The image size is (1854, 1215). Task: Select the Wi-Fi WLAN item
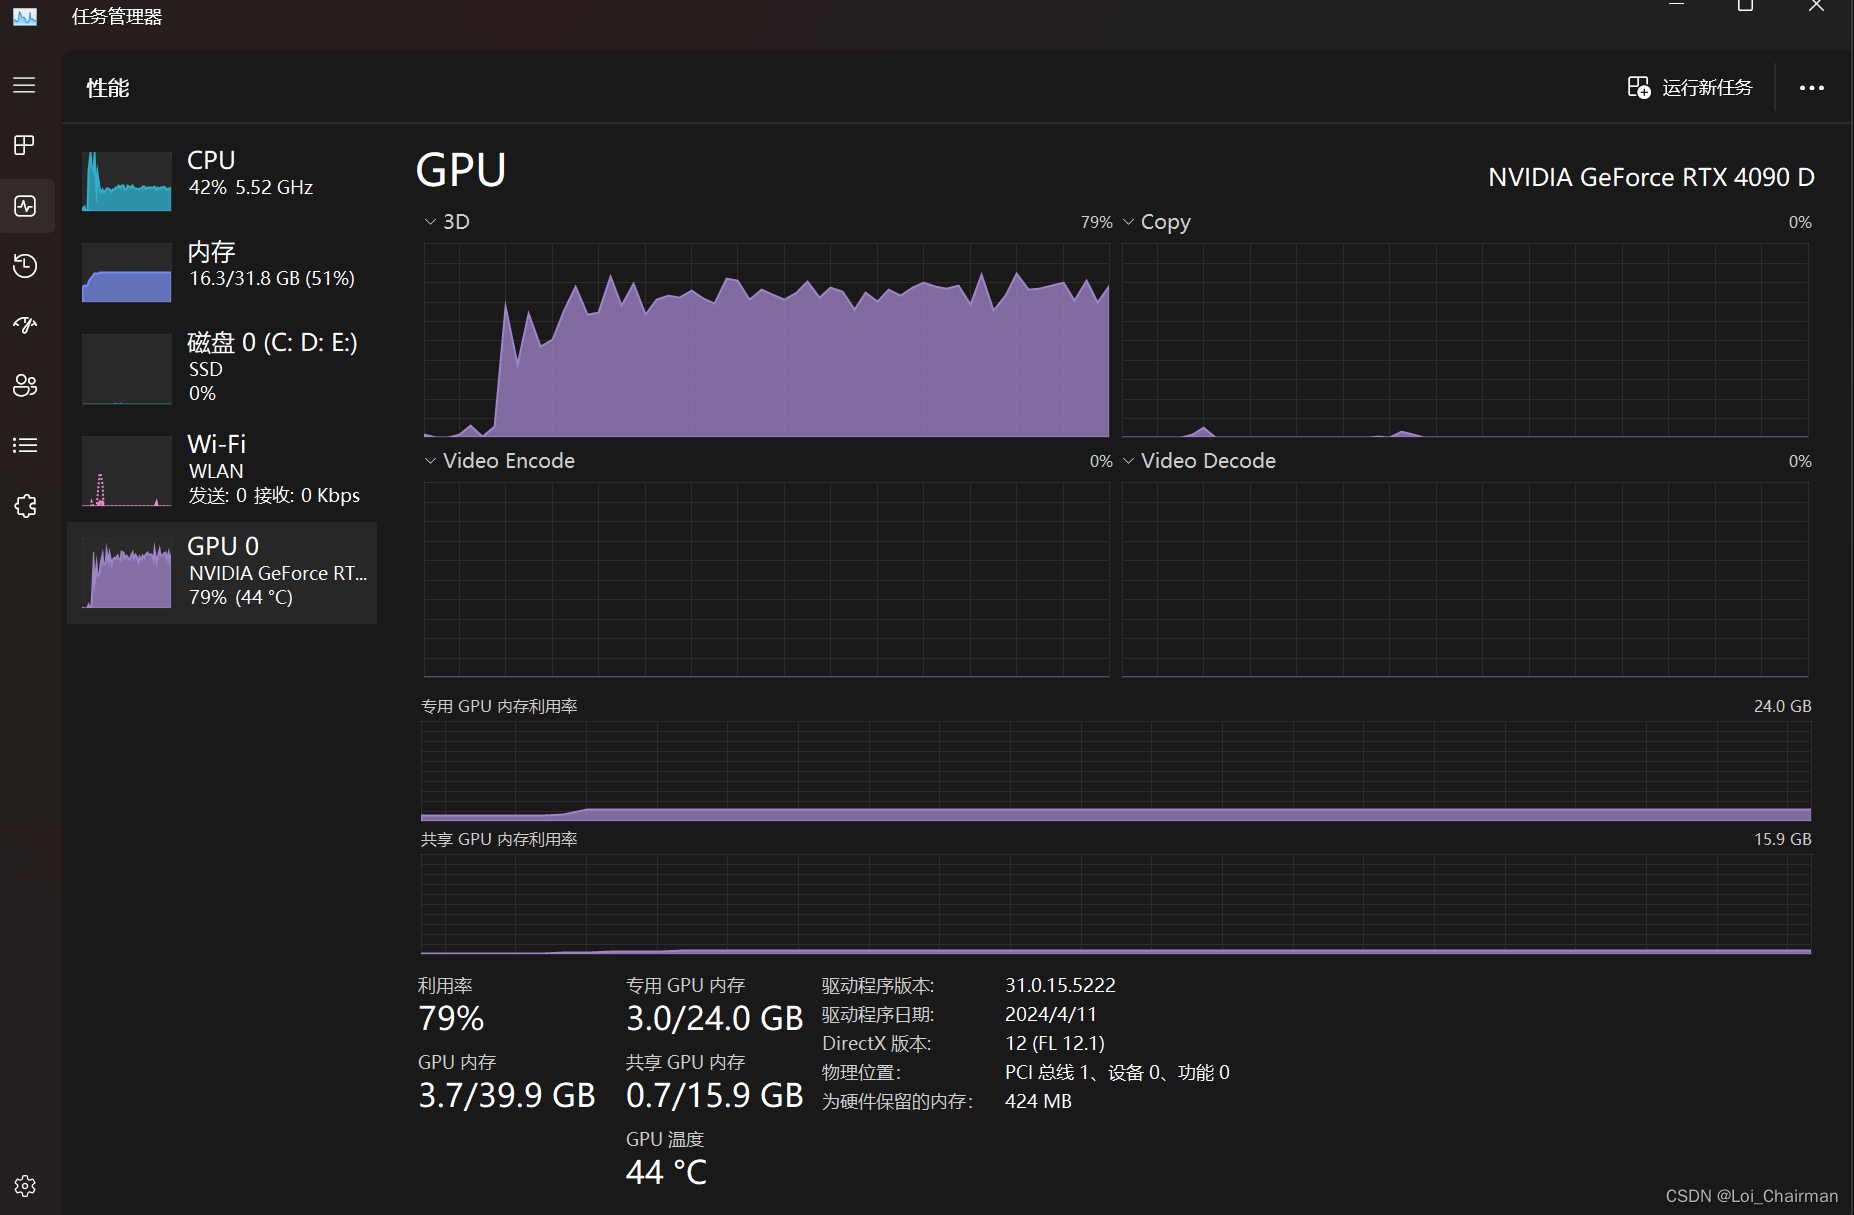[x=222, y=469]
